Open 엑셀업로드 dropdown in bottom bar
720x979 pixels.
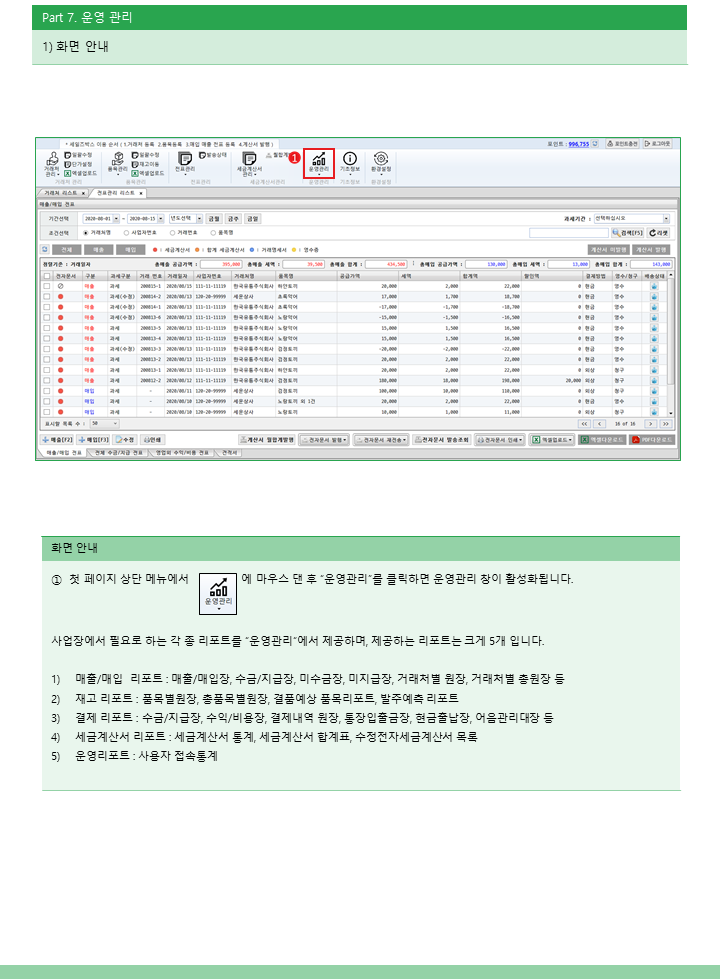(x=553, y=440)
